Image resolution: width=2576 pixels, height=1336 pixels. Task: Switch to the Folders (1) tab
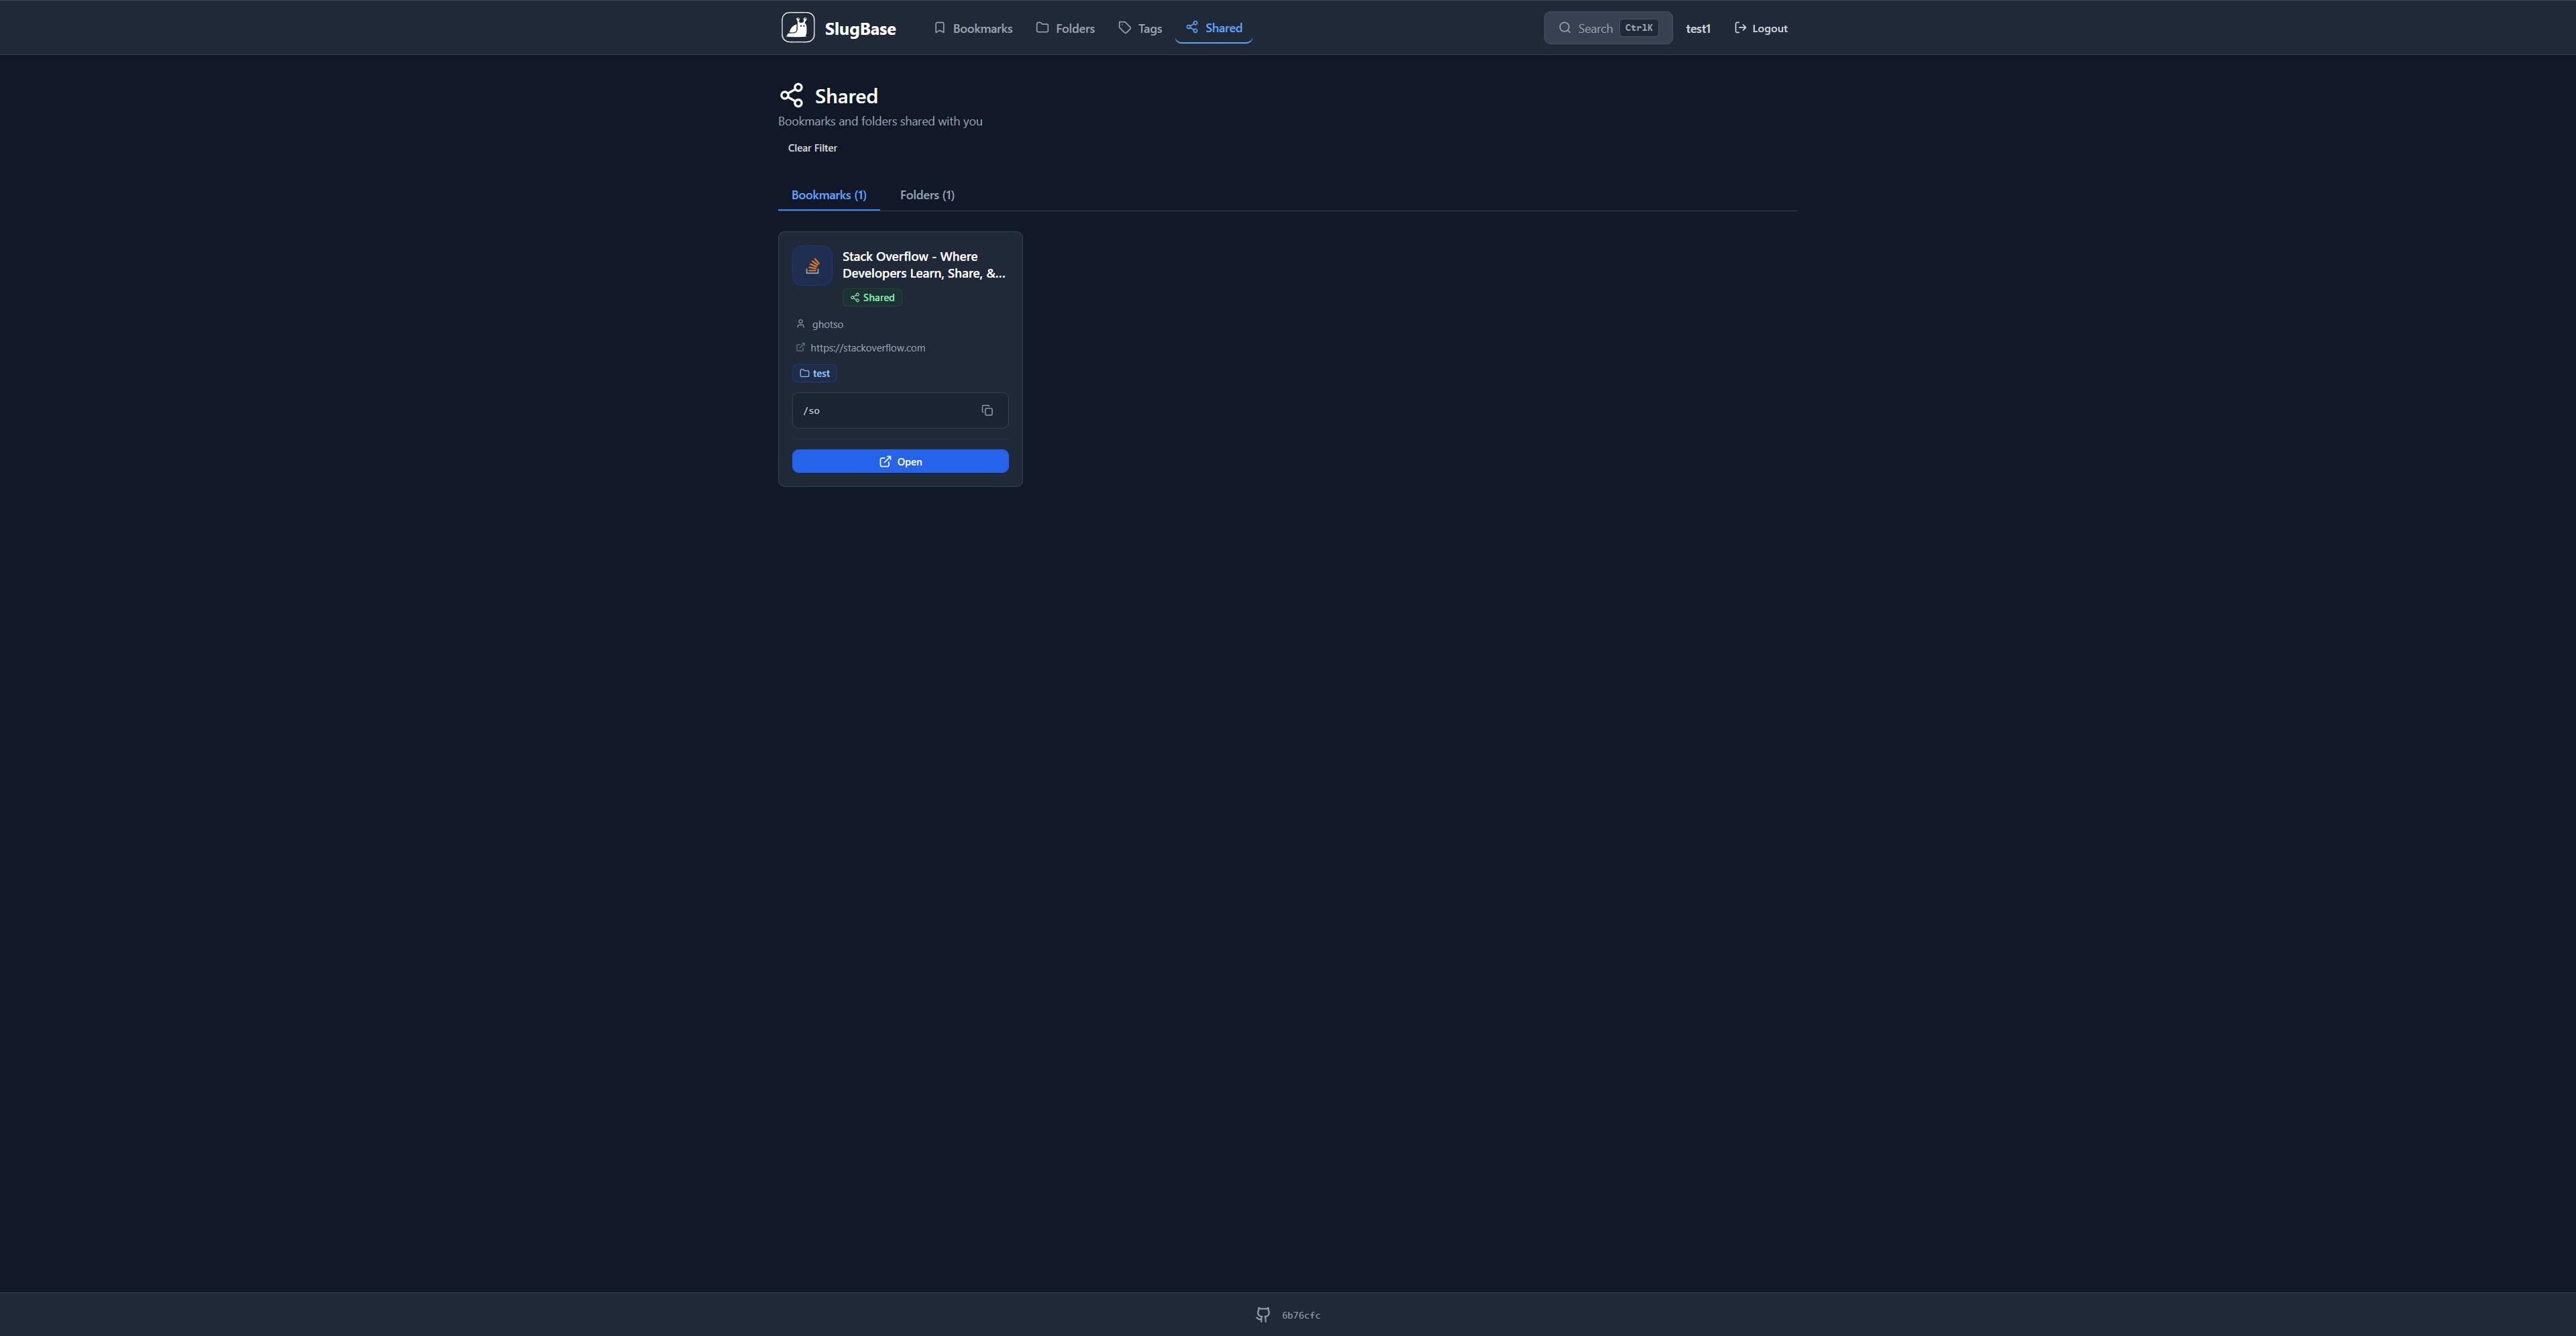(926, 195)
